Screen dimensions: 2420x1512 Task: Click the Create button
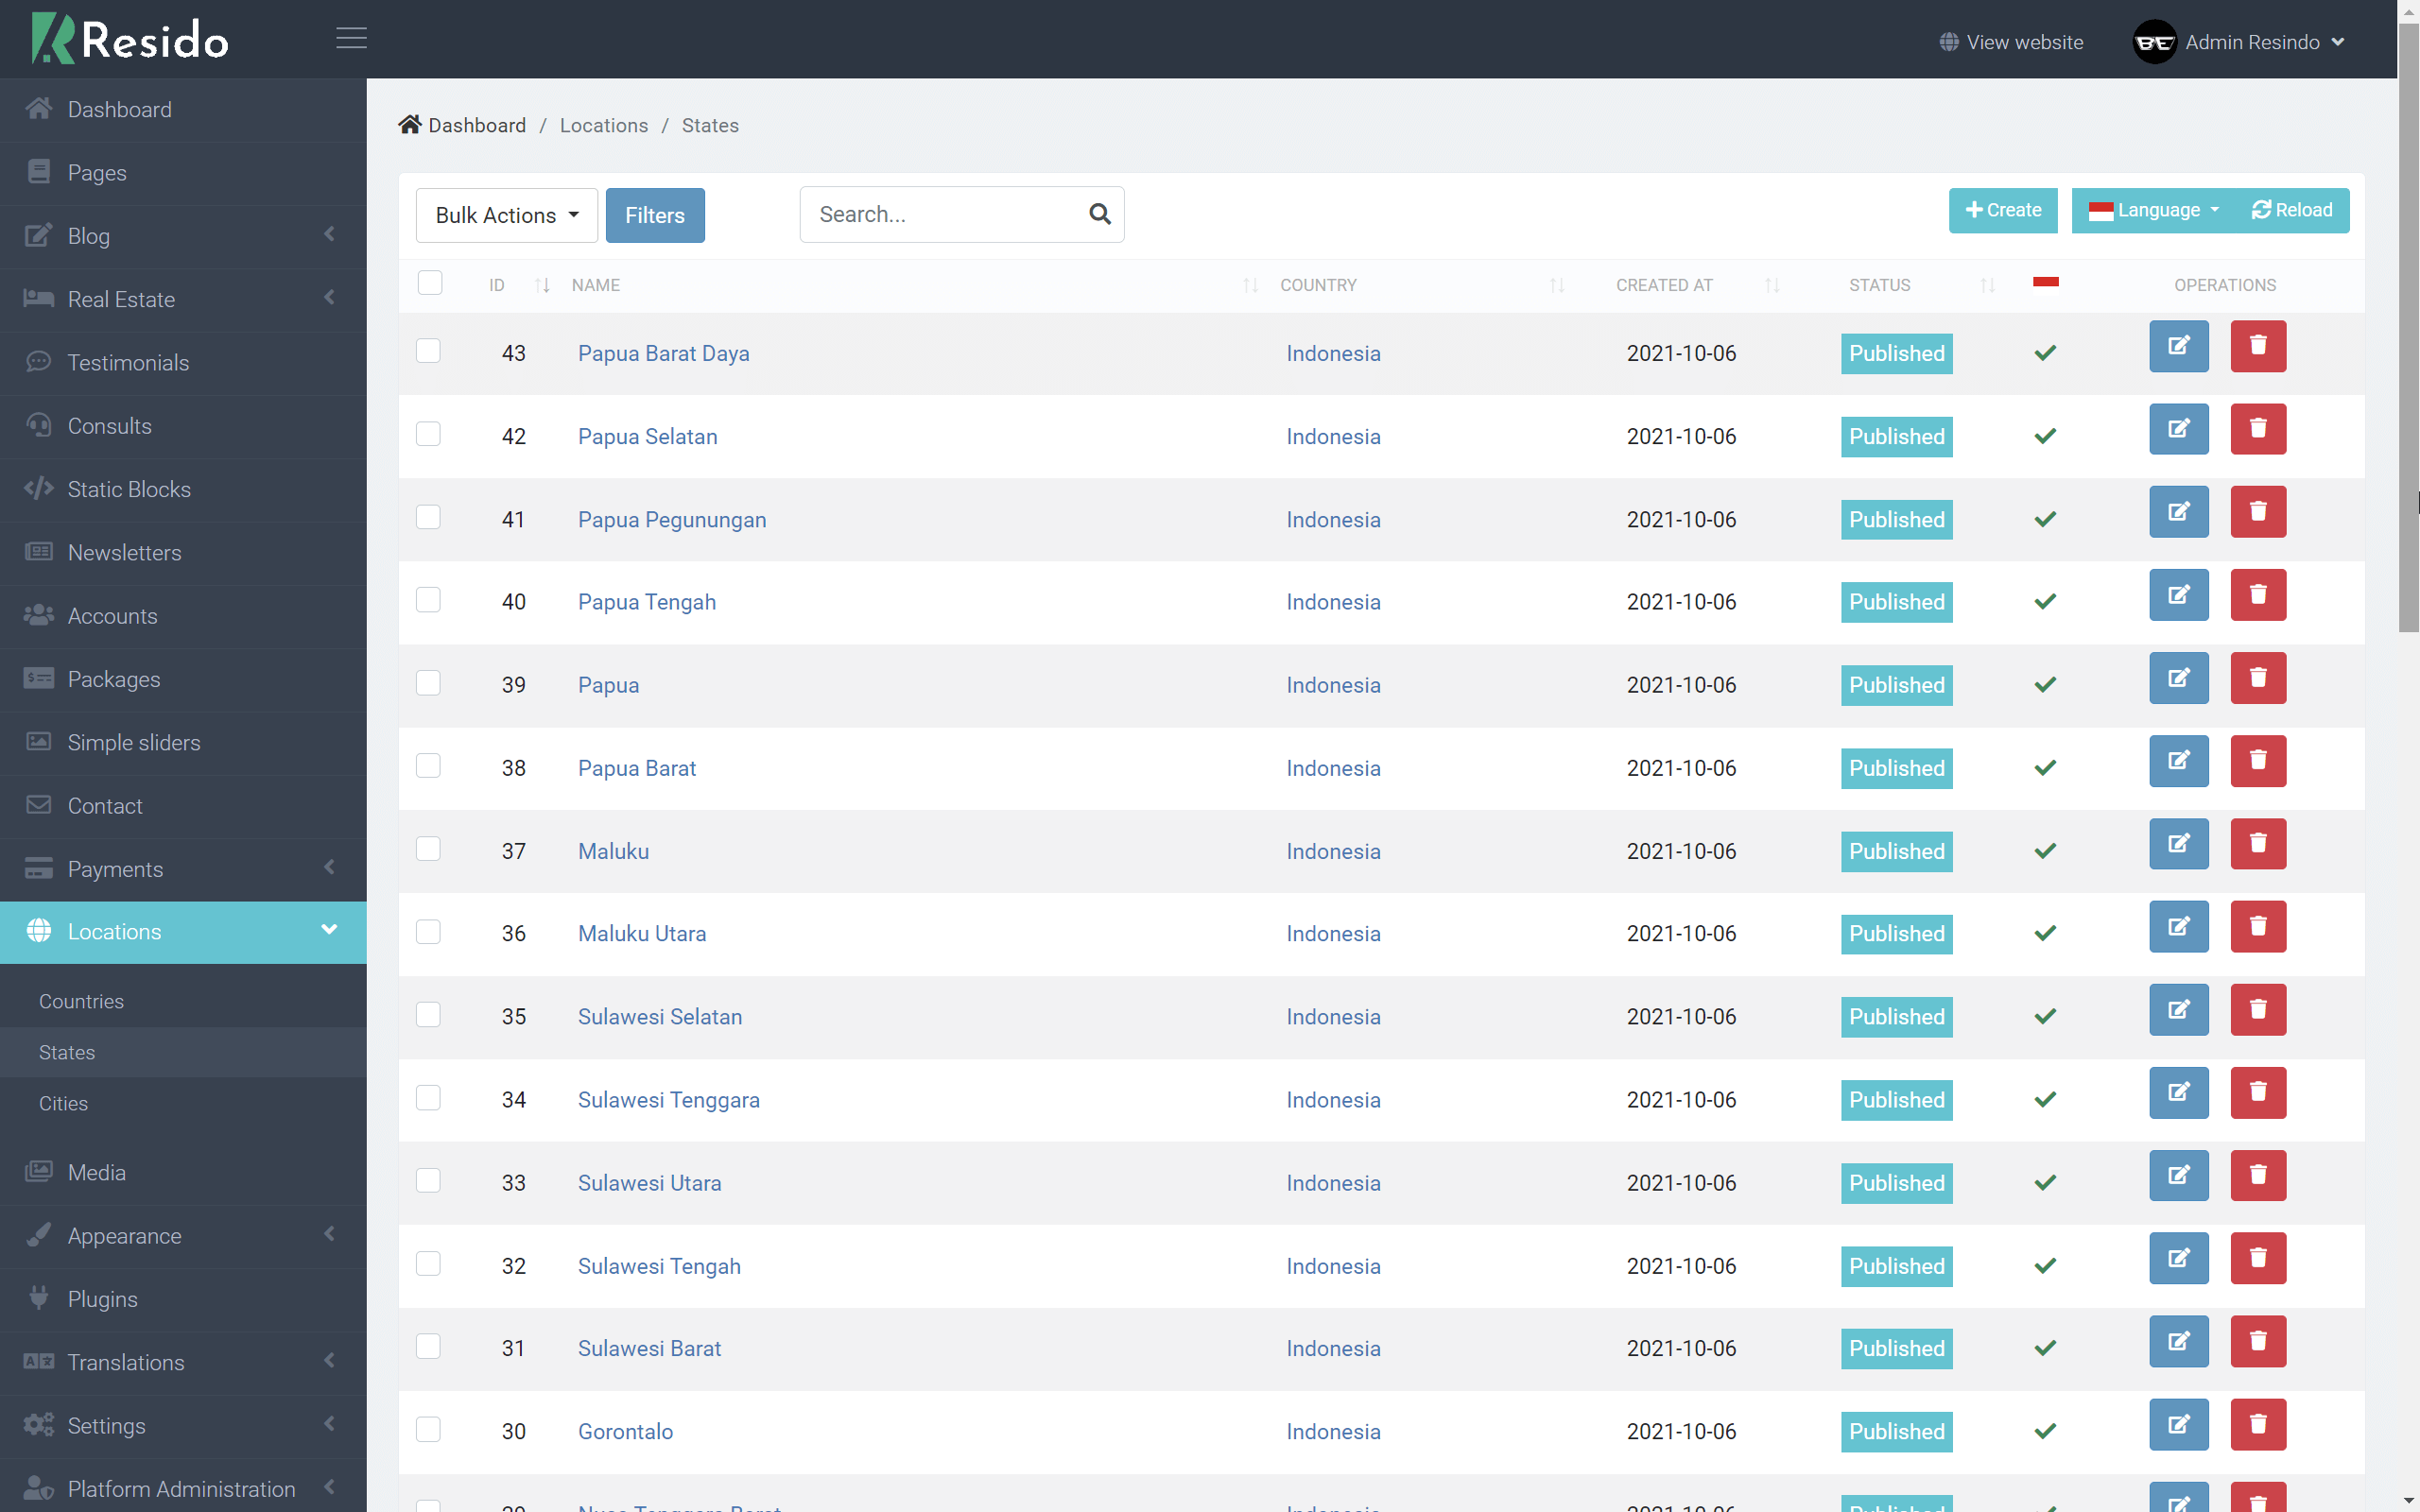click(2003, 210)
